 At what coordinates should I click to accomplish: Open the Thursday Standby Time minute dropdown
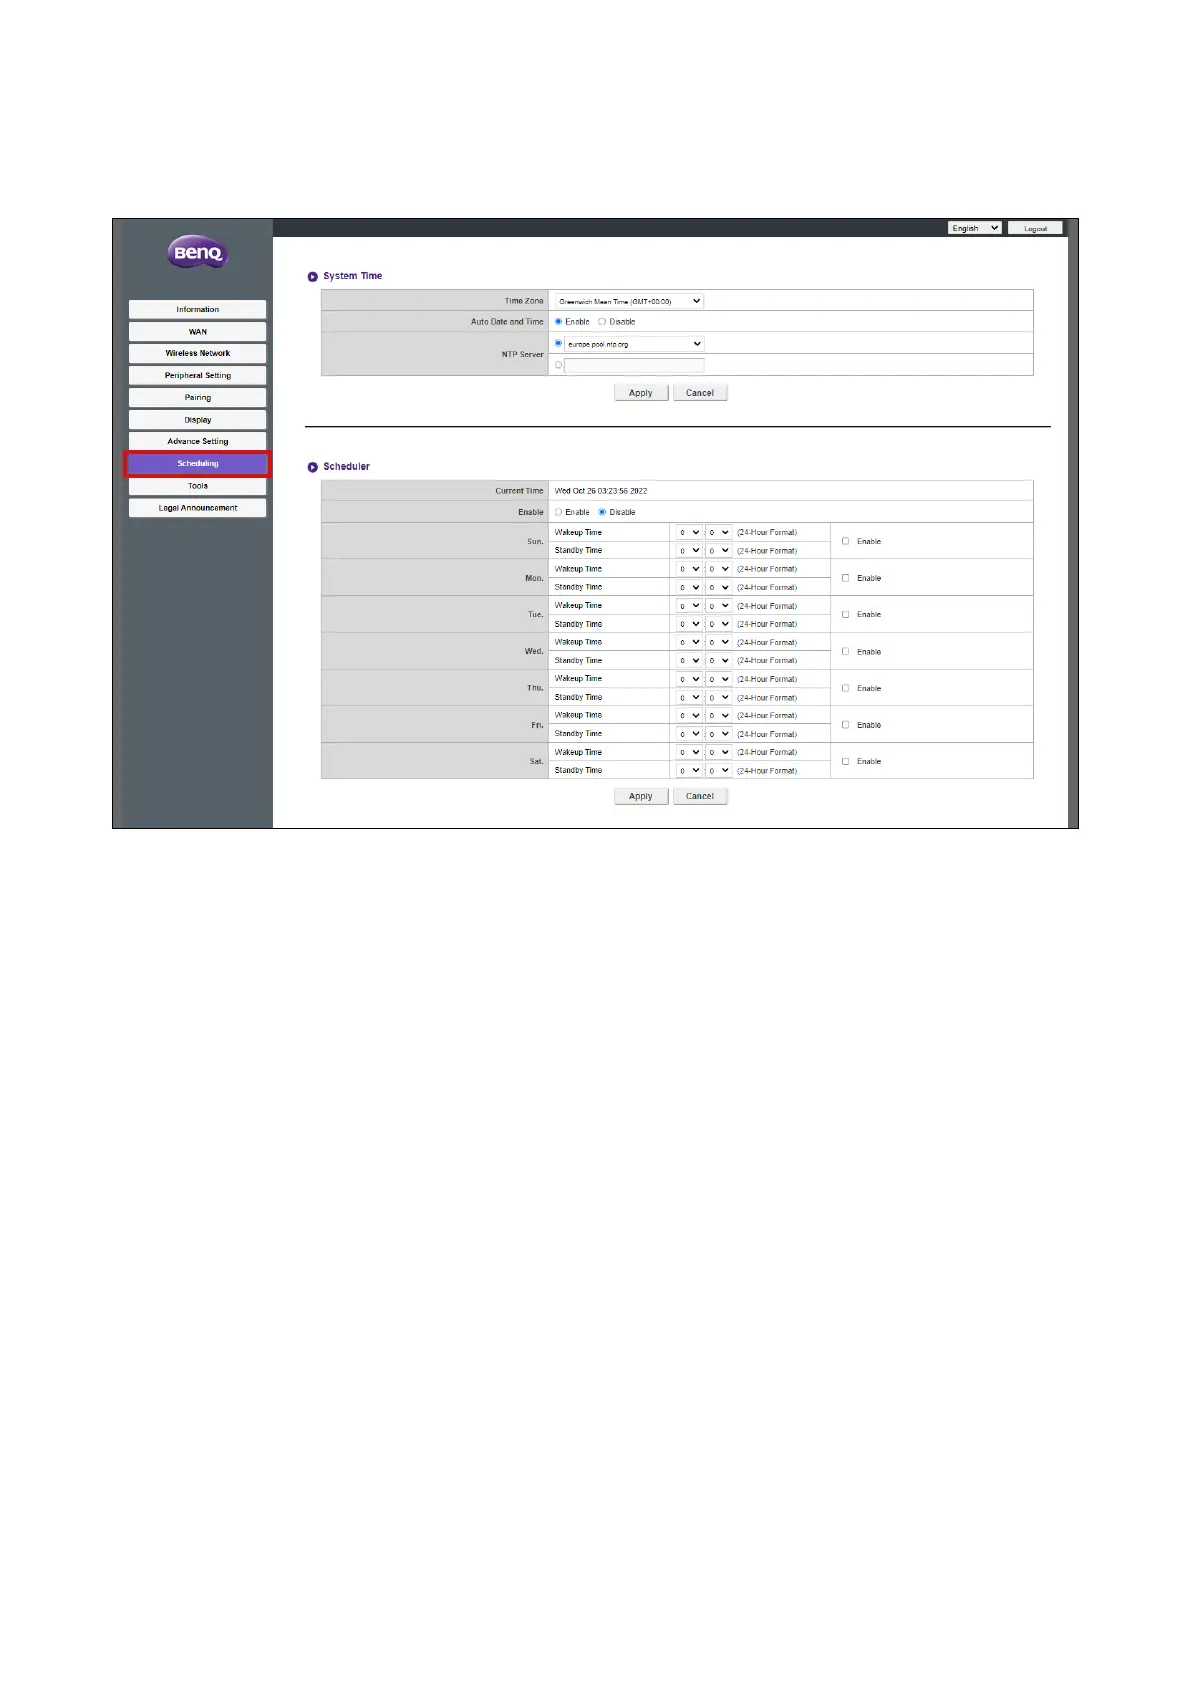click(719, 698)
